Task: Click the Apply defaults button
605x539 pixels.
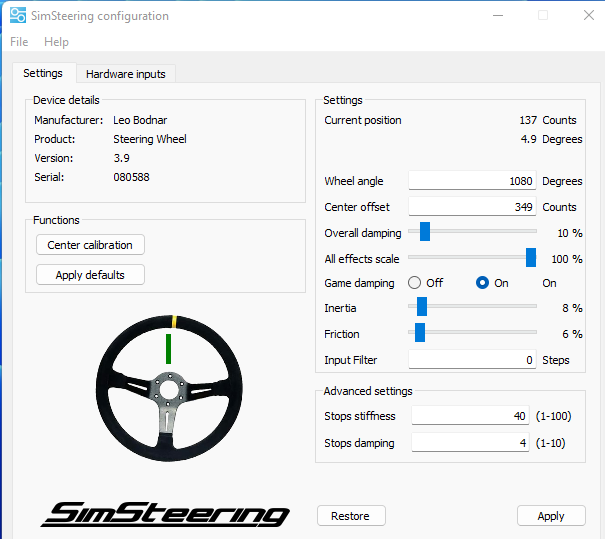Action: [x=91, y=275]
